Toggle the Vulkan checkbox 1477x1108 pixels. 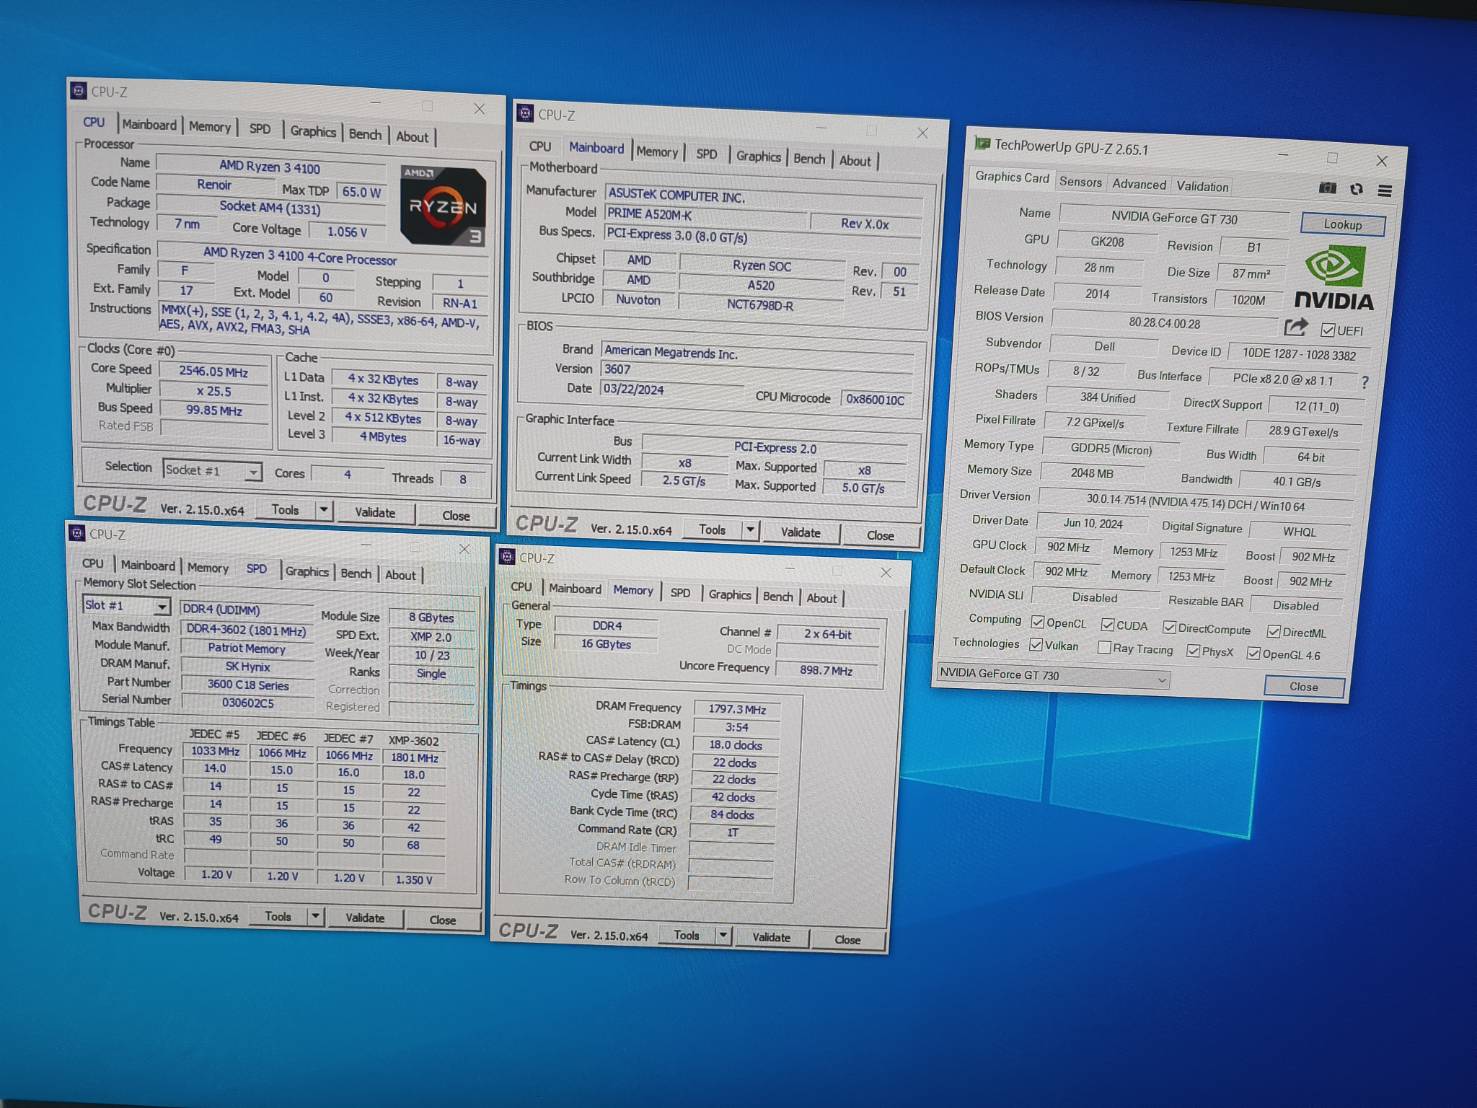click(x=1036, y=645)
